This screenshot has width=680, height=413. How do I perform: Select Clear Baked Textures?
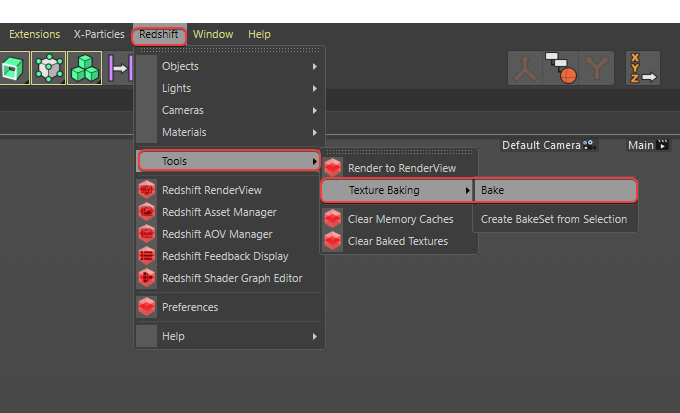pyautogui.click(x=399, y=241)
